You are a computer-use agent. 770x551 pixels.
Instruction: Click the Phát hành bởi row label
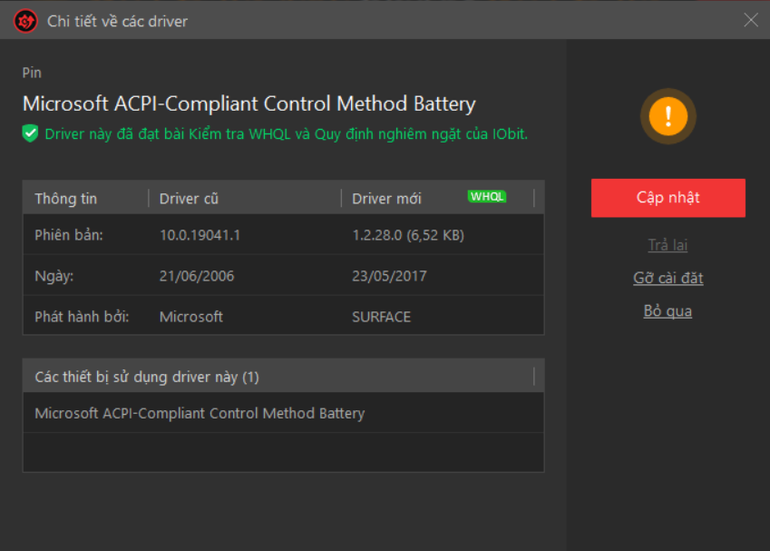82,317
